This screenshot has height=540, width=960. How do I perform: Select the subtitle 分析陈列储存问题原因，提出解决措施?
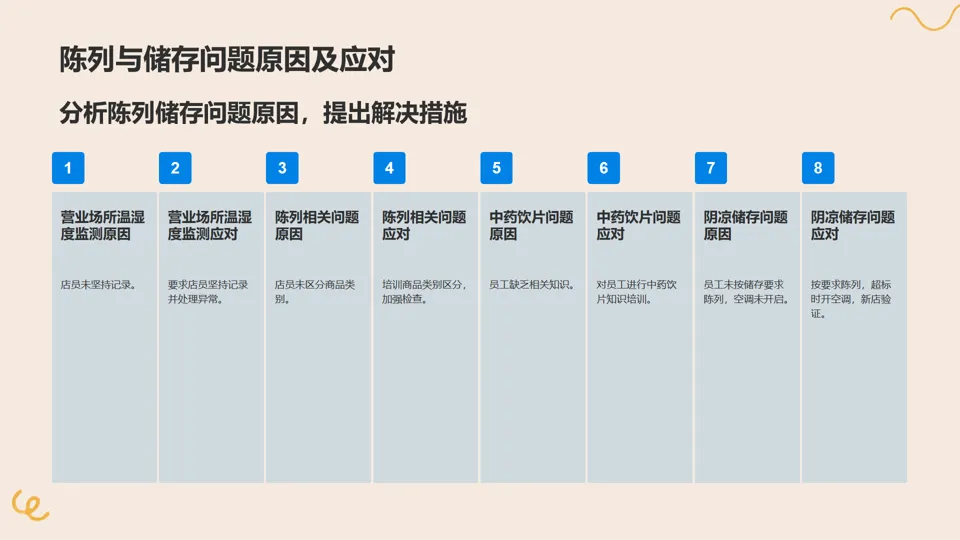click(x=263, y=113)
